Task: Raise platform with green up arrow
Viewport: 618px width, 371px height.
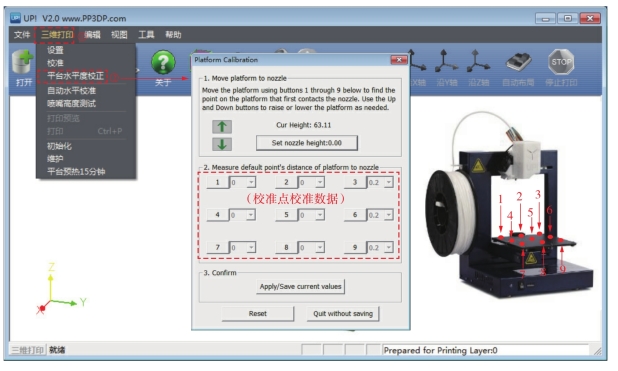Action: coord(222,127)
